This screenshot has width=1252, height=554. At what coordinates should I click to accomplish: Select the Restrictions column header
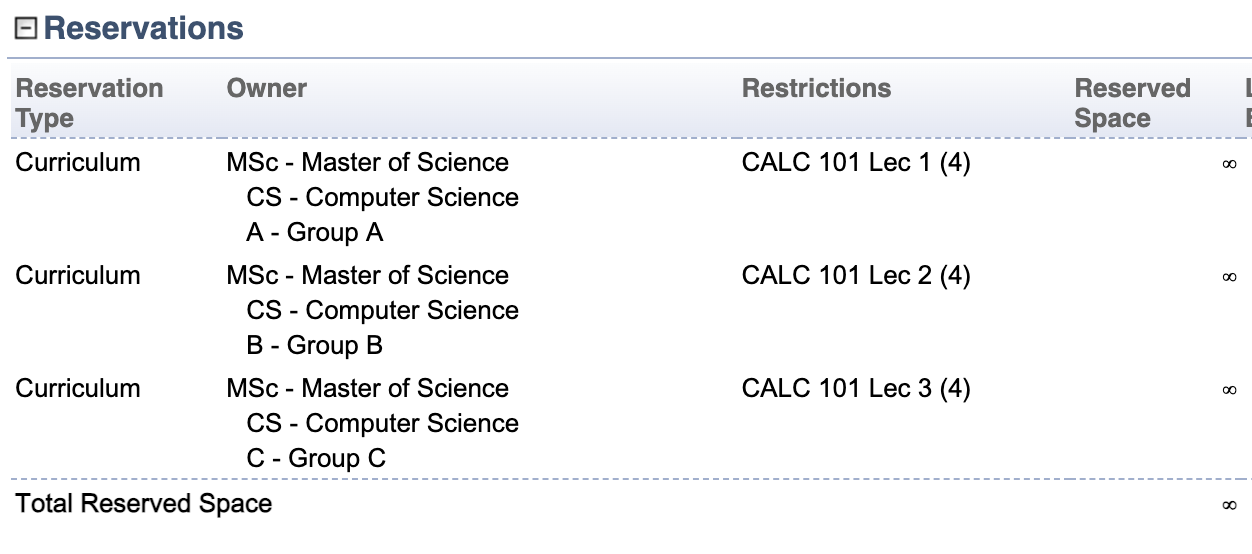click(816, 88)
